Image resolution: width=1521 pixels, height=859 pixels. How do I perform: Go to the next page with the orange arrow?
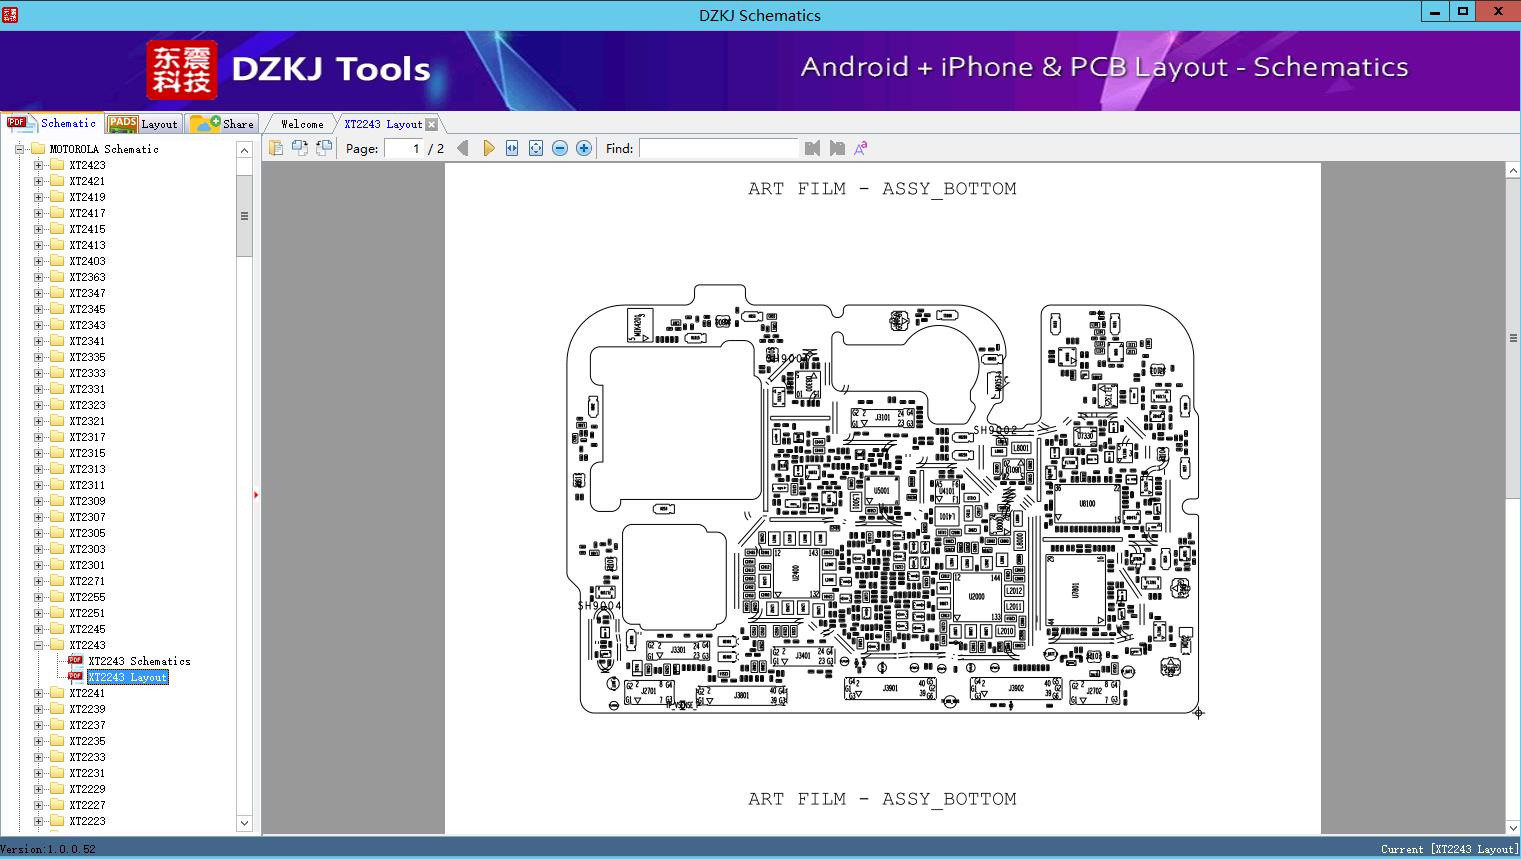tap(489, 148)
